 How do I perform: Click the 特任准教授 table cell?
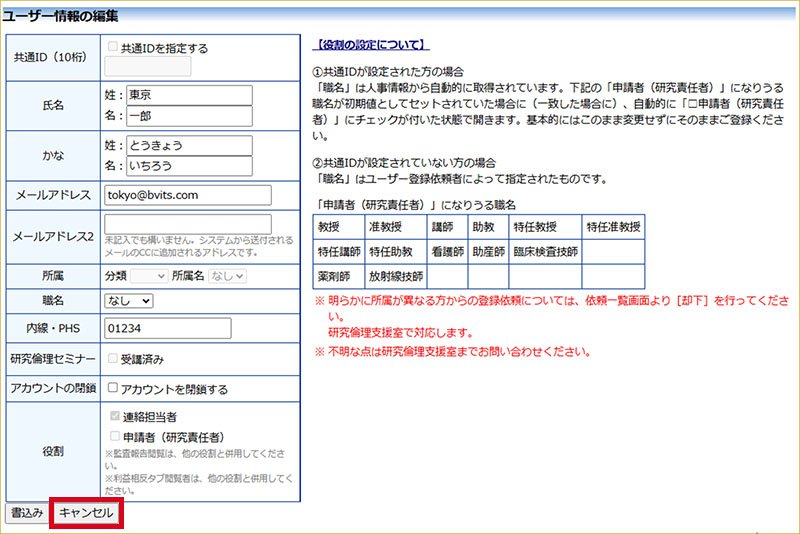tap(613, 227)
